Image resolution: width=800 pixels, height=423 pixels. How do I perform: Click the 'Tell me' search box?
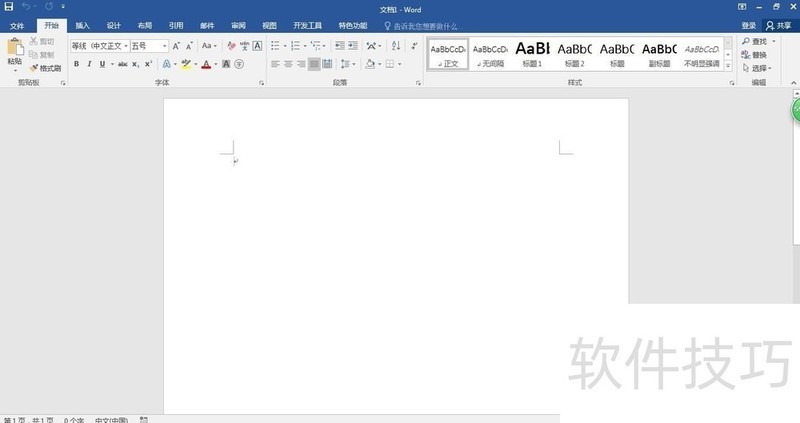point(423,26)
